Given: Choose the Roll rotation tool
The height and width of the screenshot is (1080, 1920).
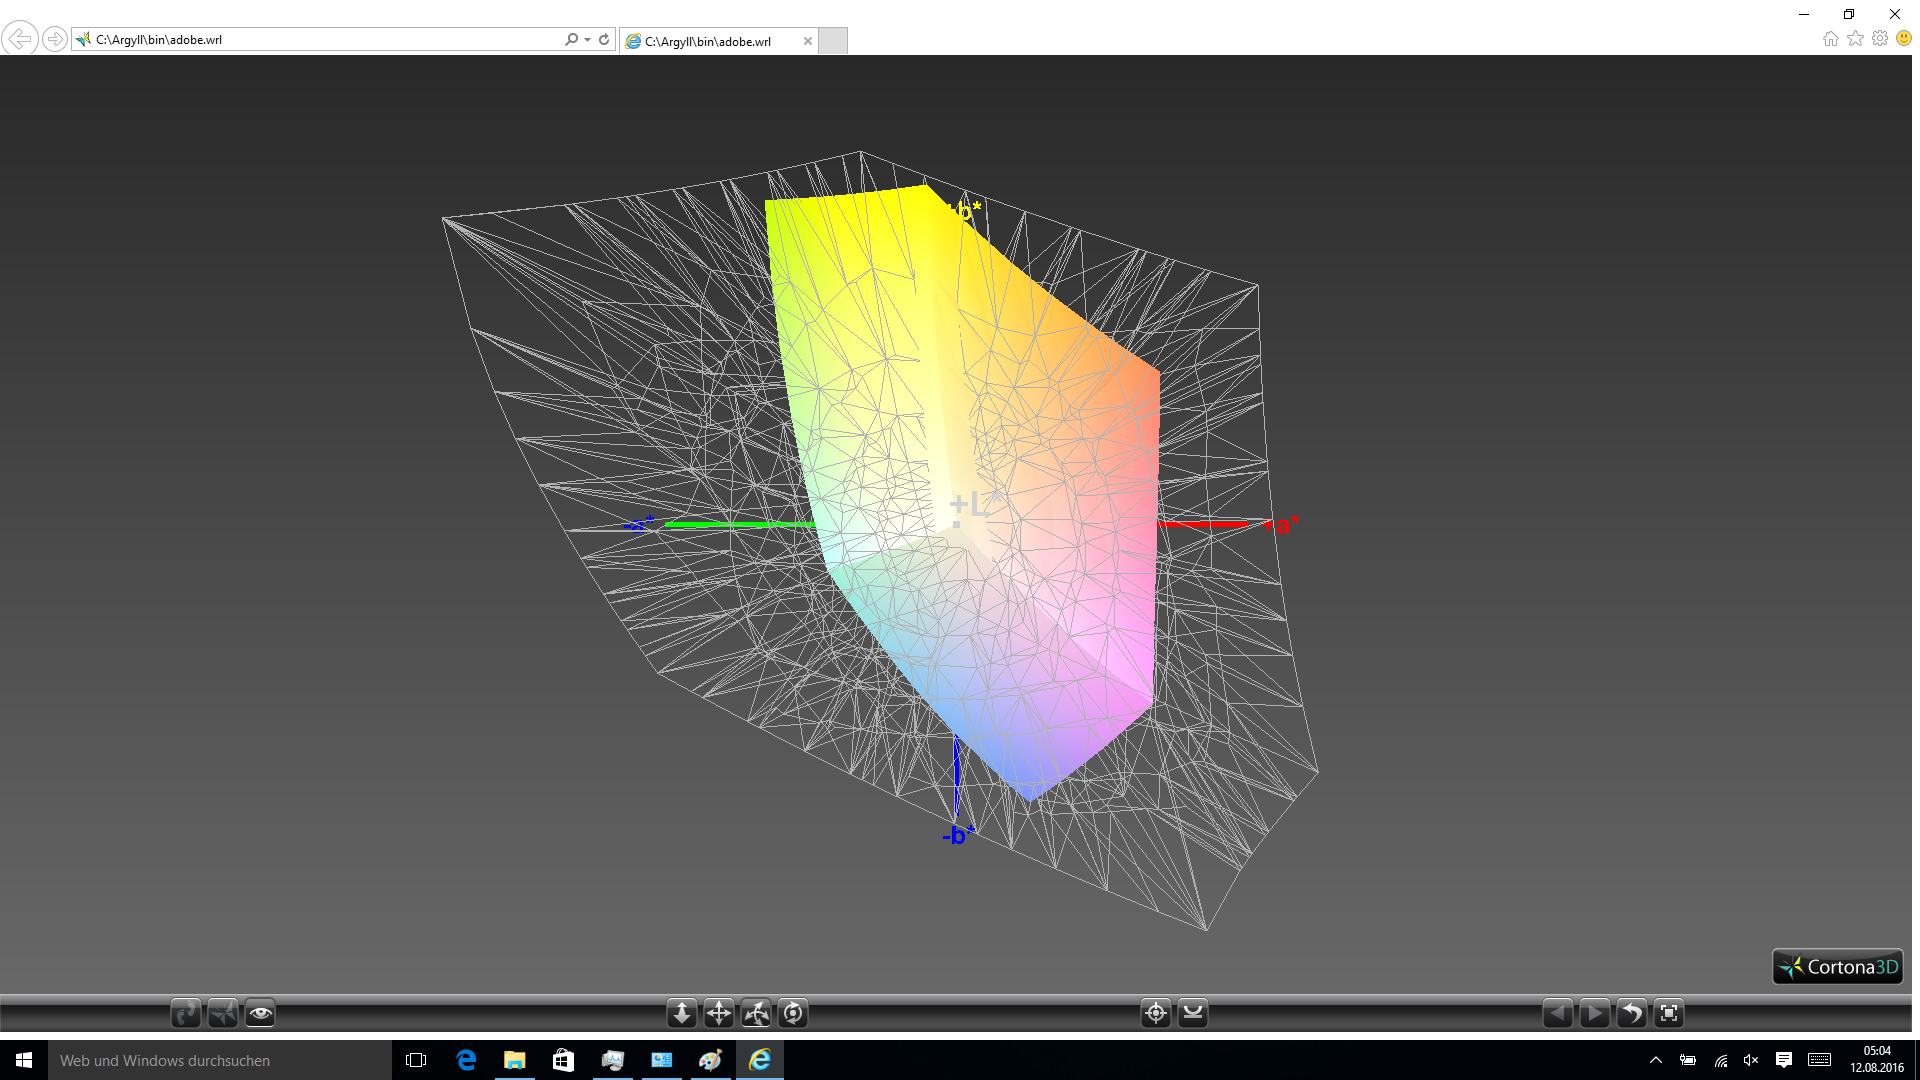Looking at the screenshot, I should click(x=793, y=1013).
